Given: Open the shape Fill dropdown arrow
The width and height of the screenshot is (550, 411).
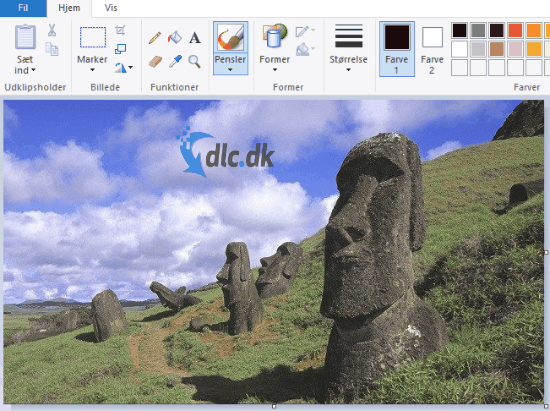Looking at the screenshot, I should click(x=313, y=48).
